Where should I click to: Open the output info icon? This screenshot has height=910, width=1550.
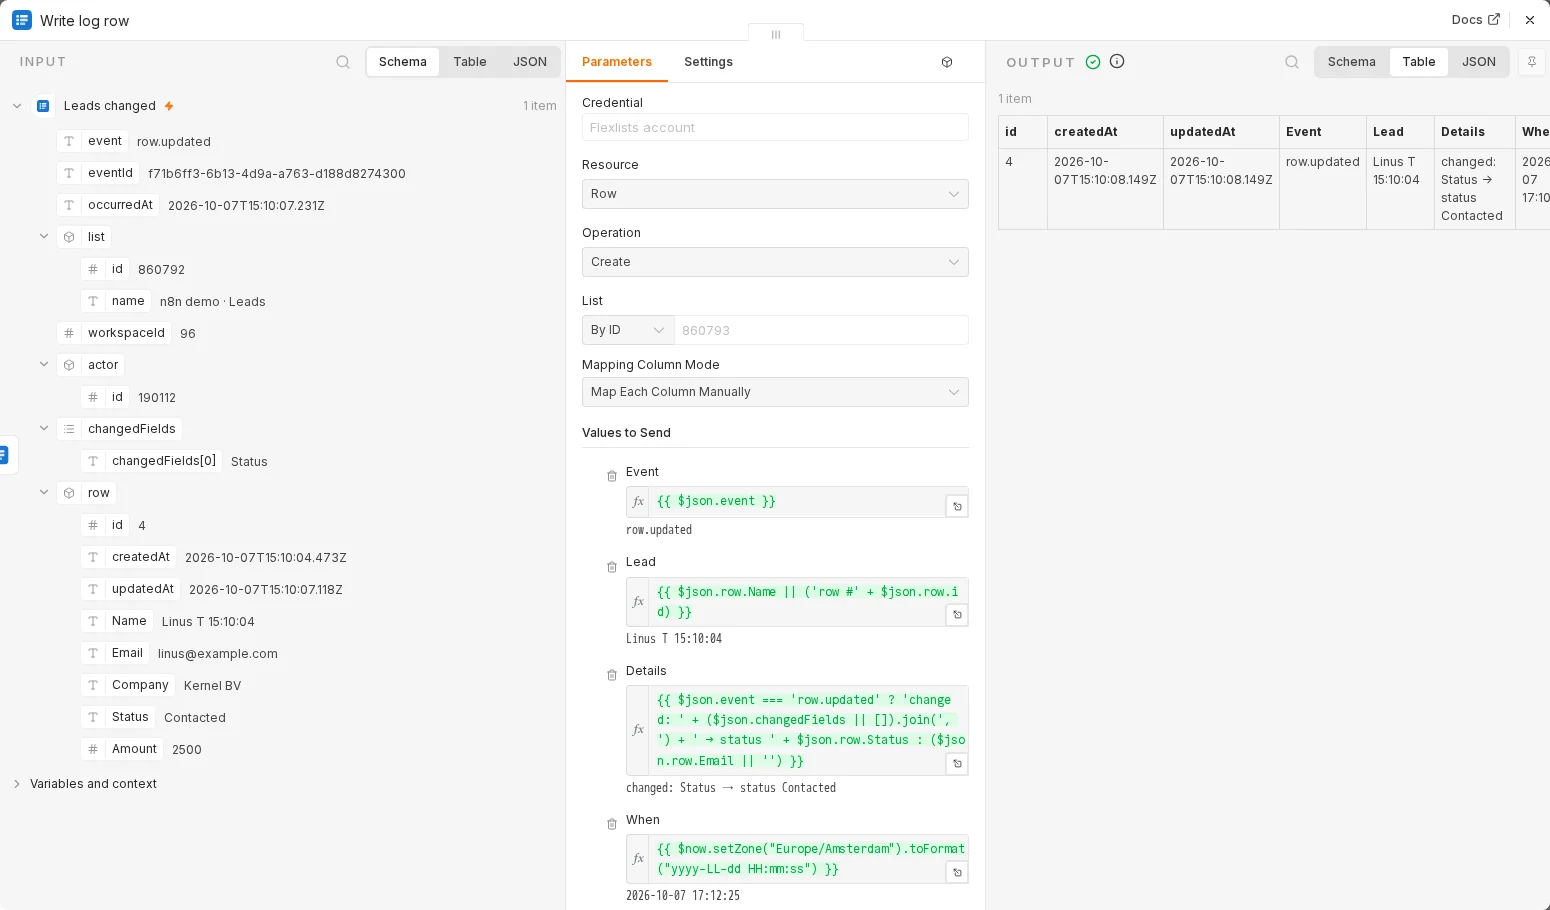pos(1117,61)
